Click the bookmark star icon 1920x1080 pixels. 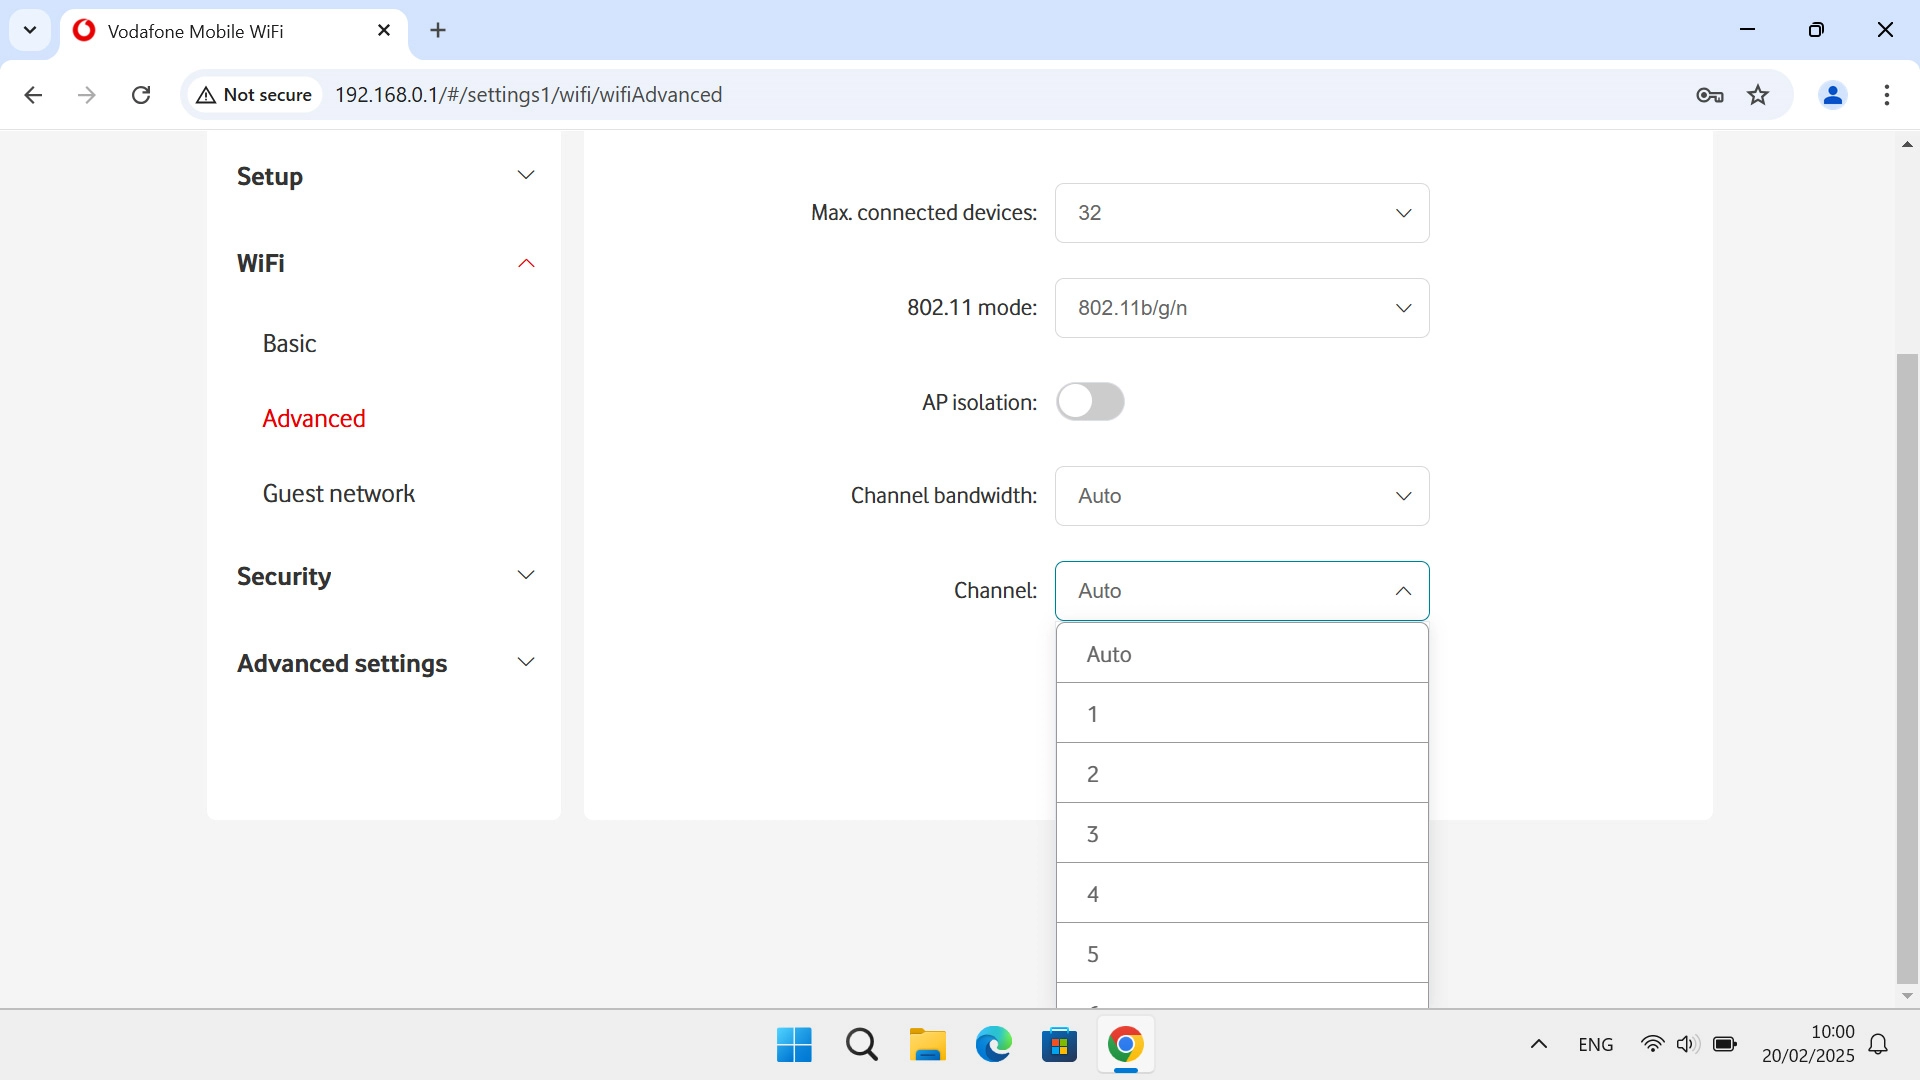click(x=1758, y=95)
